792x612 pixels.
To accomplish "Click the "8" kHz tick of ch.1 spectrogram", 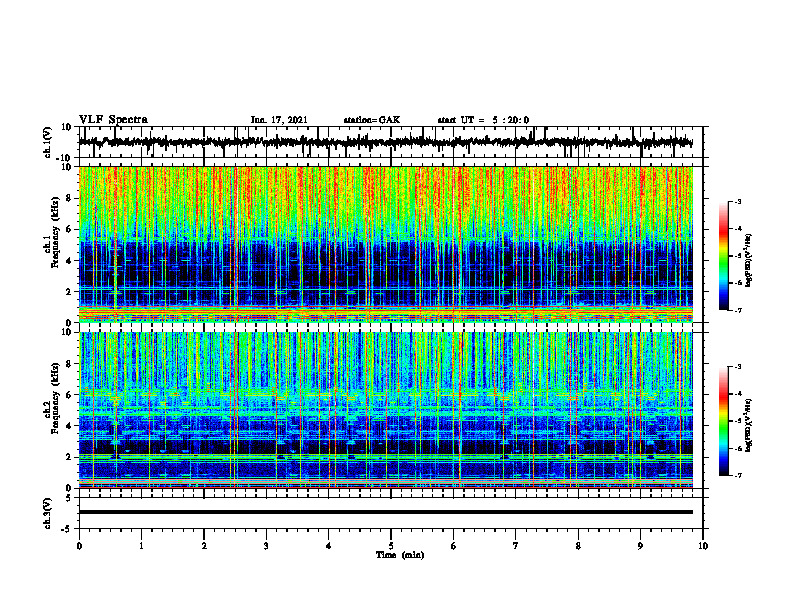I will pos(70,198).
